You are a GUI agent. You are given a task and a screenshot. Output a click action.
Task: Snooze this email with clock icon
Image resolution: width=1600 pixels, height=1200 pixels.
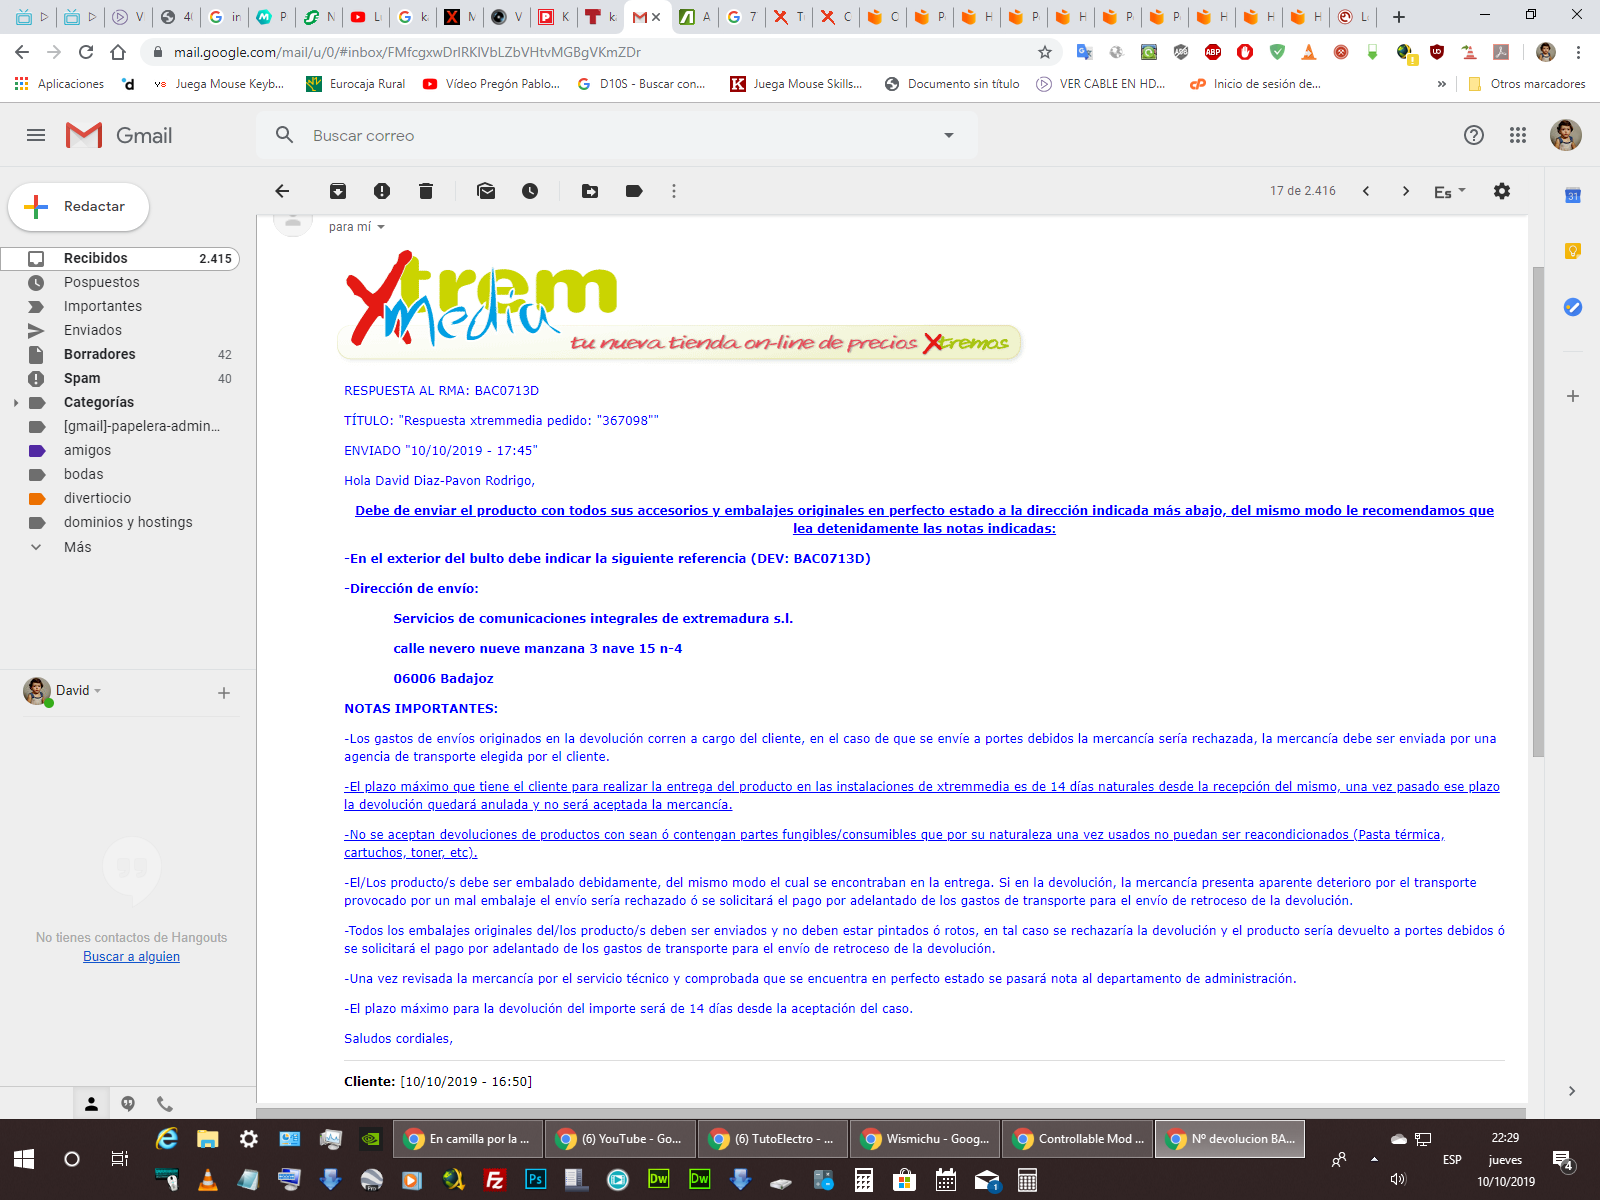click(530, 191)
